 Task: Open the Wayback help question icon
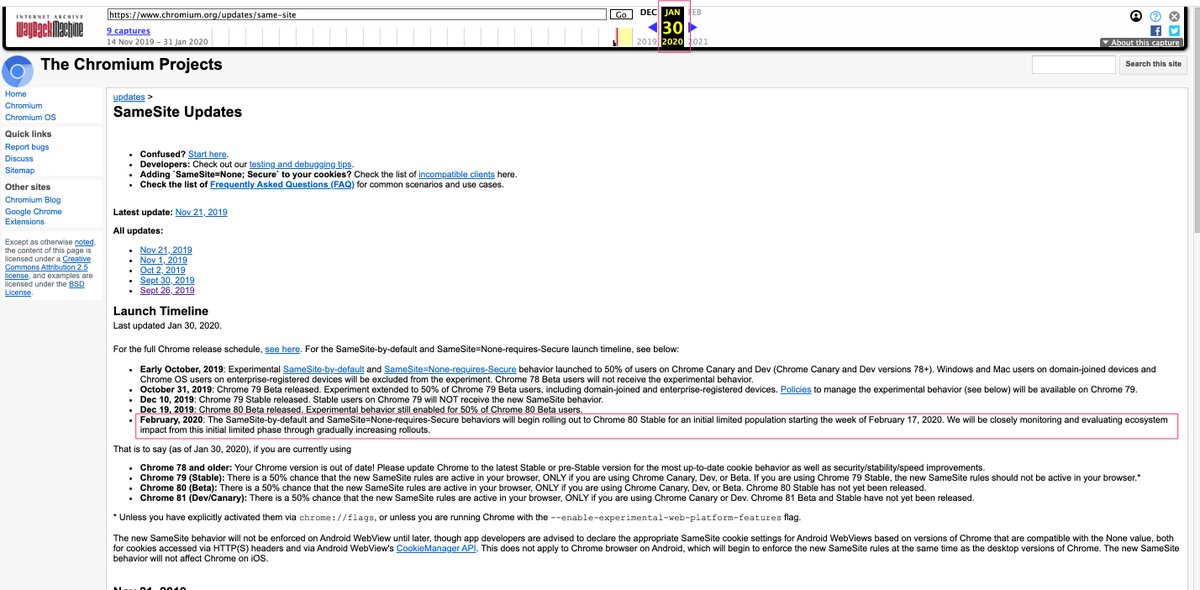pyautogui.click(x=1155, y=16)
